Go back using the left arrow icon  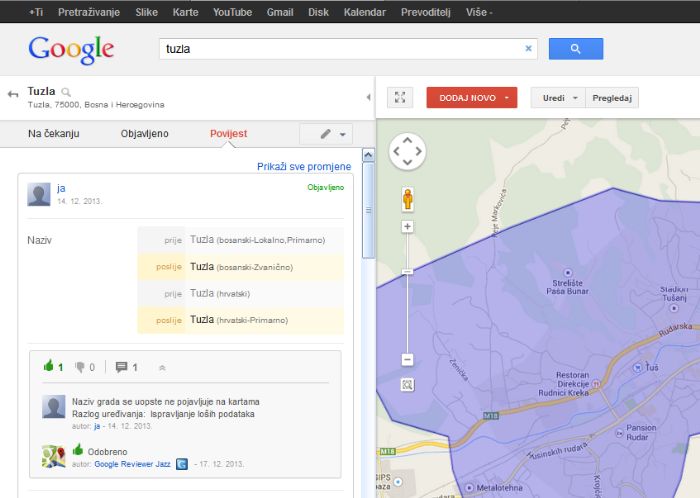coord(13,94)
